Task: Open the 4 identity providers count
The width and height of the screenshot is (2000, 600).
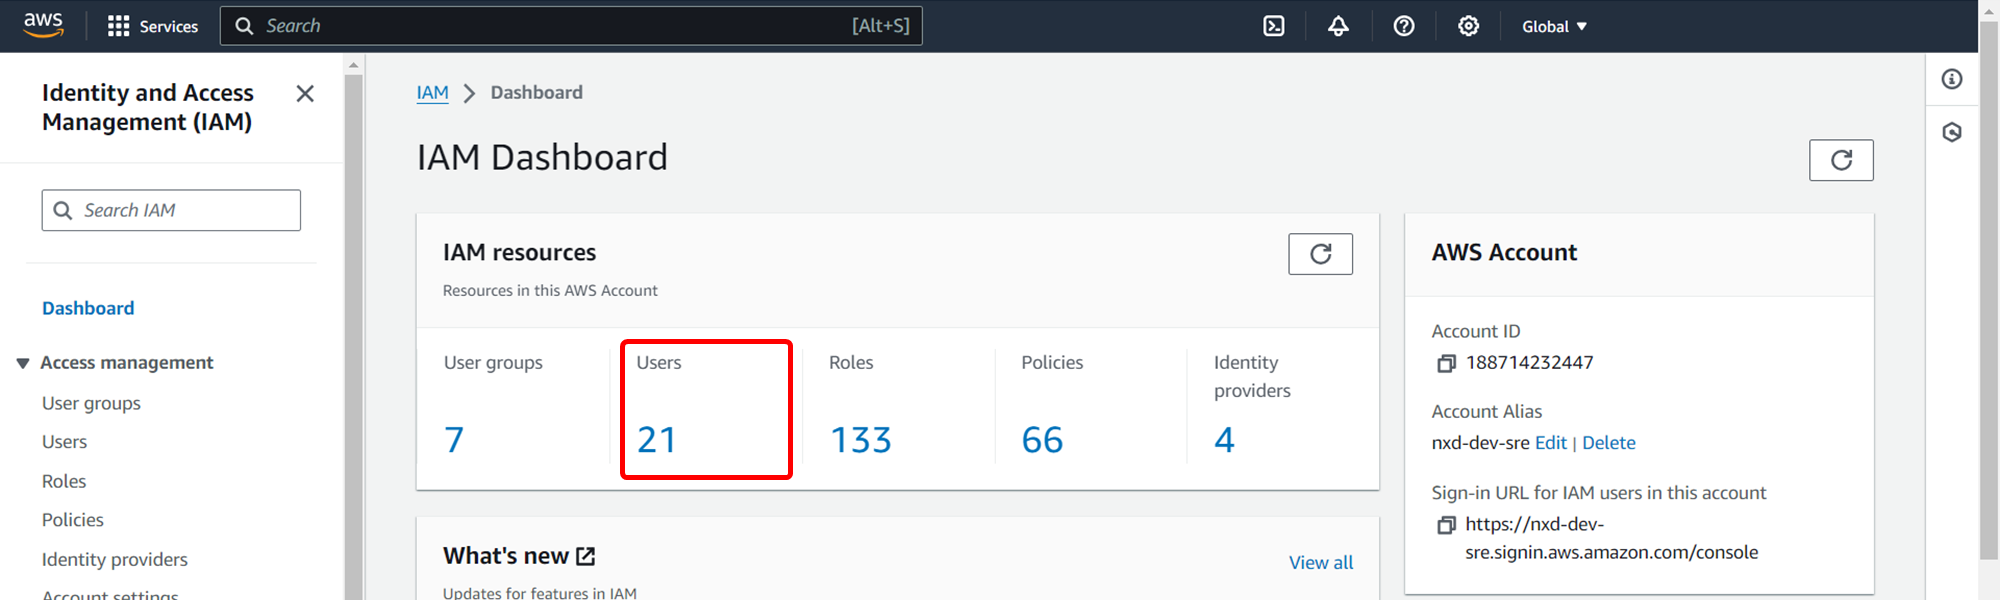Action: pos(1224,440)
